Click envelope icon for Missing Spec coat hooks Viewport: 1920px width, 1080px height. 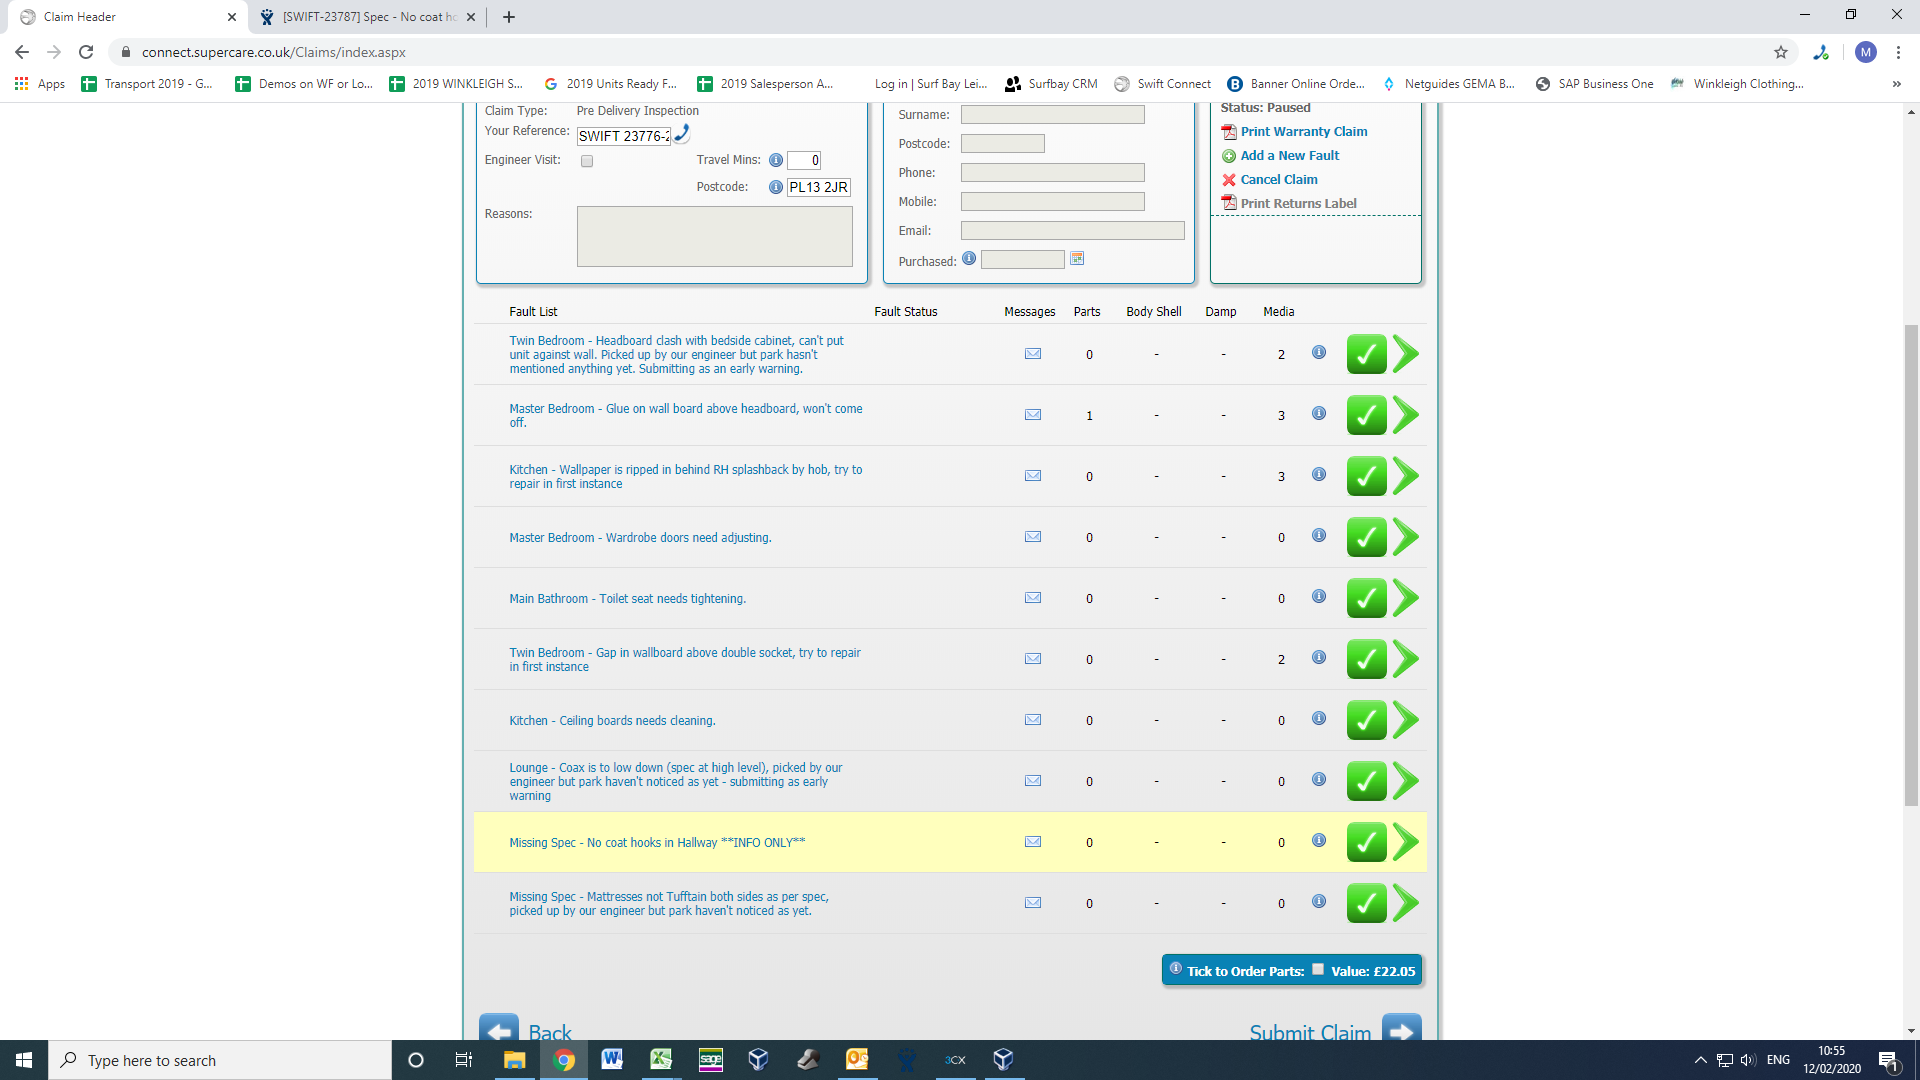[x=1033, y=842]
